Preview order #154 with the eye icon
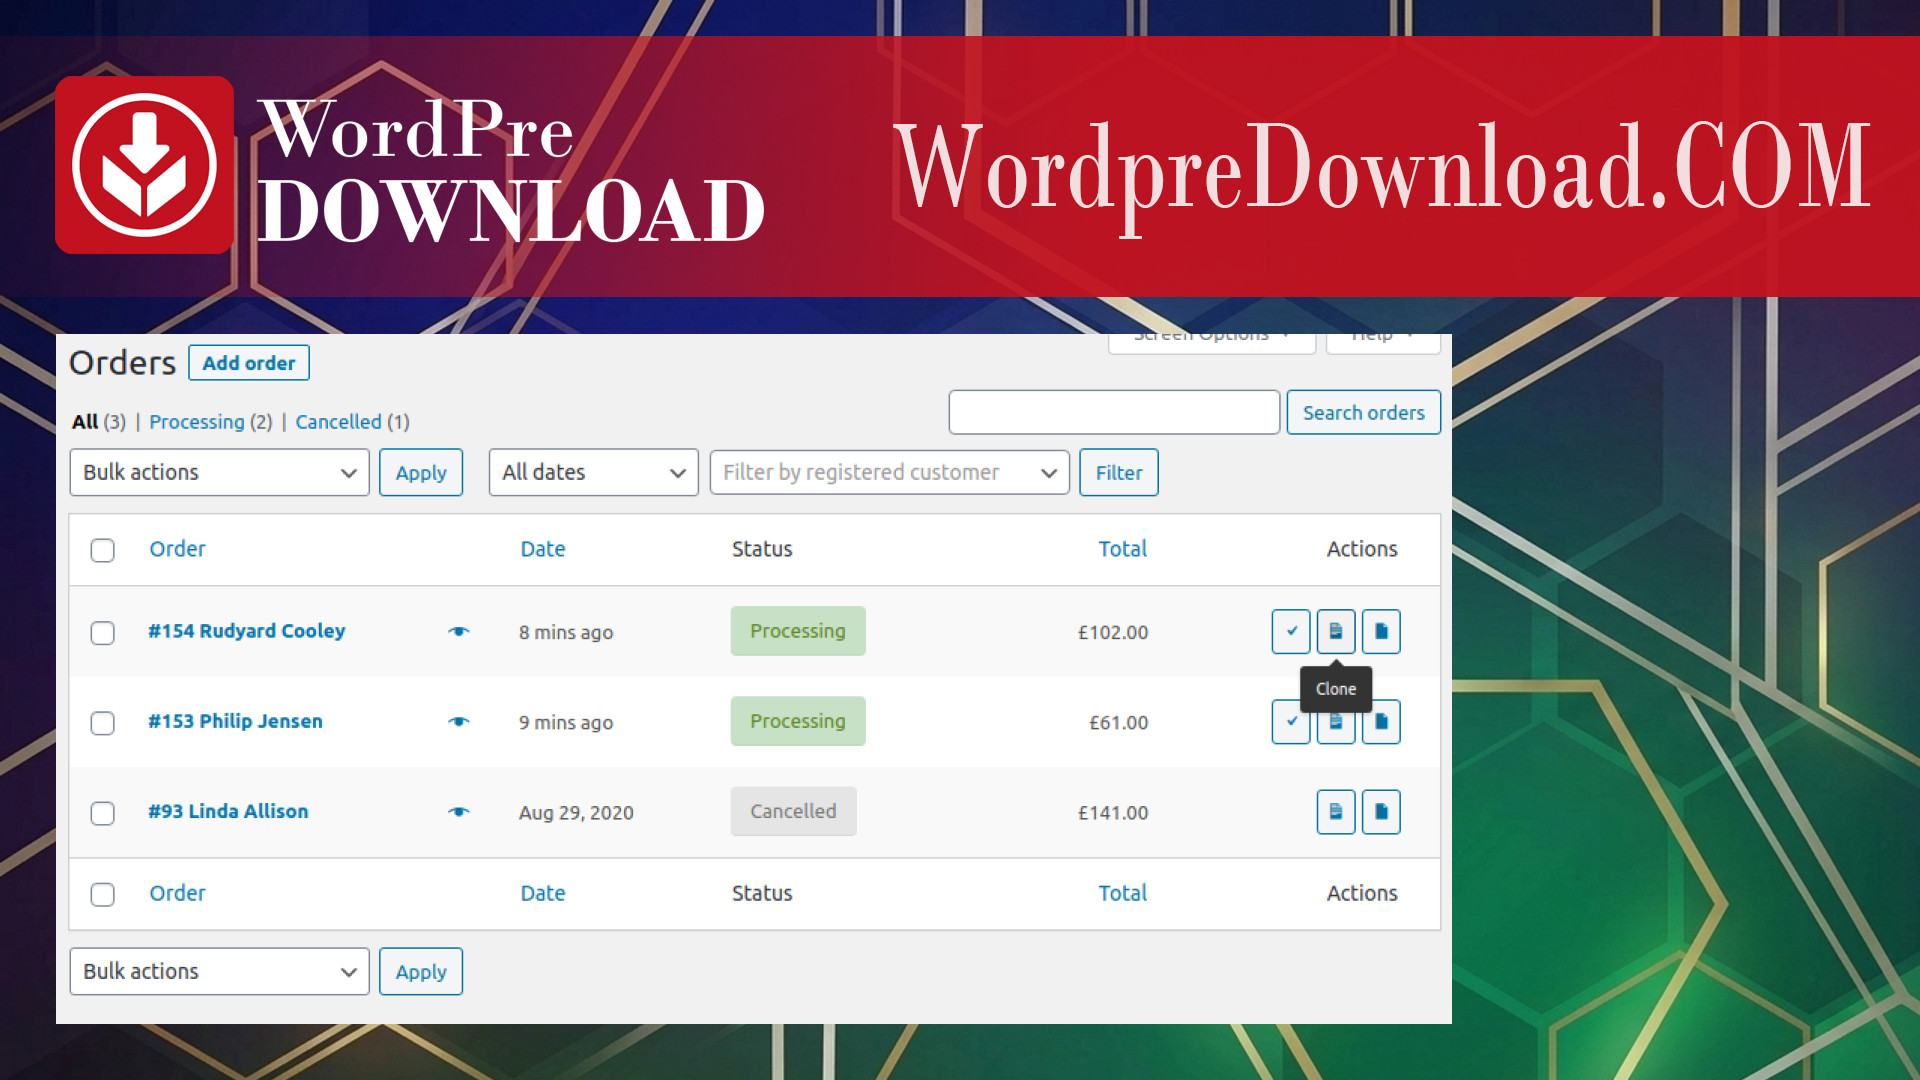This screenshot has height=1080, width=1920. [x=459, y=631]
